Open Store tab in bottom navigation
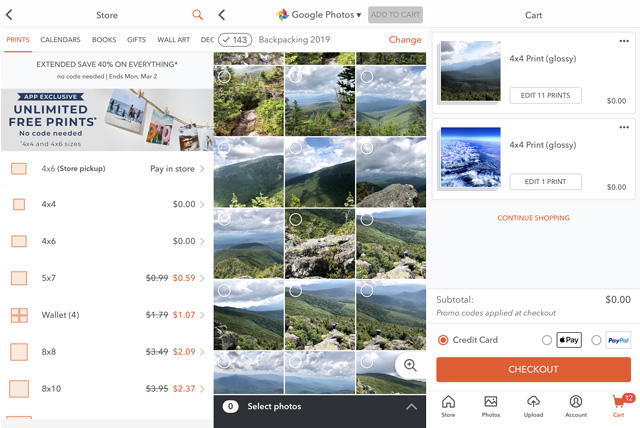The image size is (640, 428). click(448, 406)
